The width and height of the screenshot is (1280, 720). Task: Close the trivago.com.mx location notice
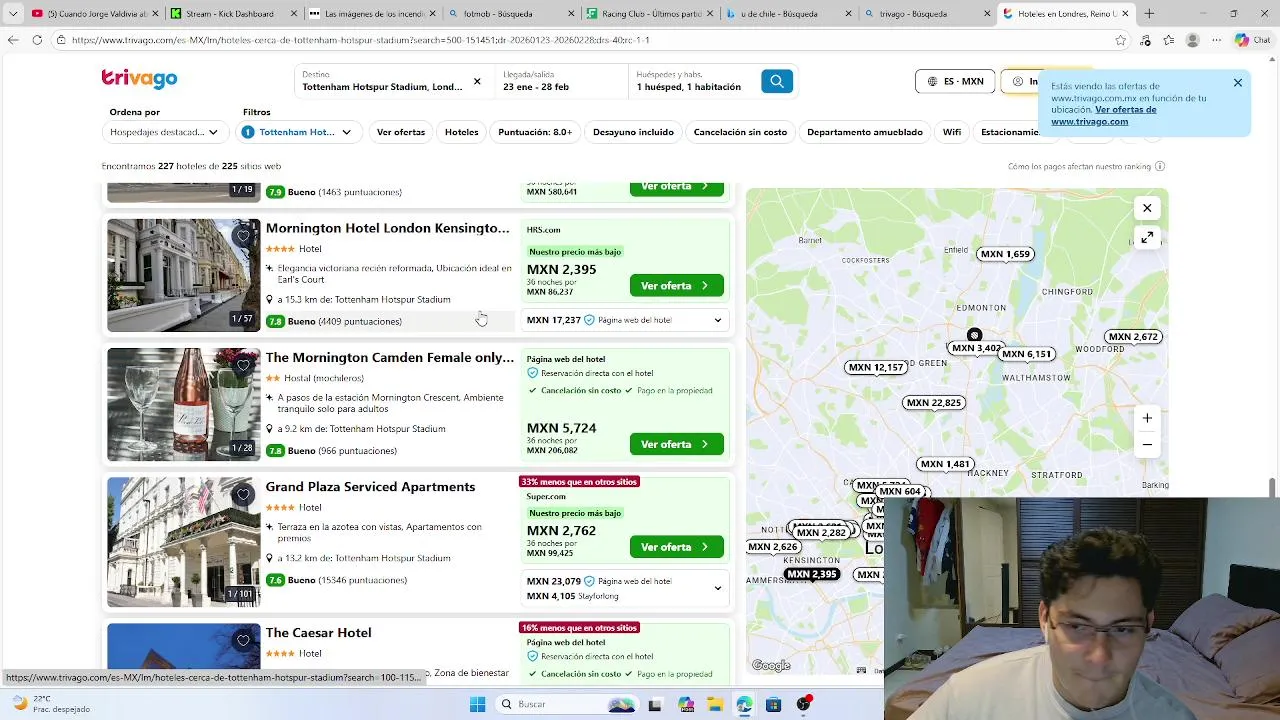pos(1237,83)
